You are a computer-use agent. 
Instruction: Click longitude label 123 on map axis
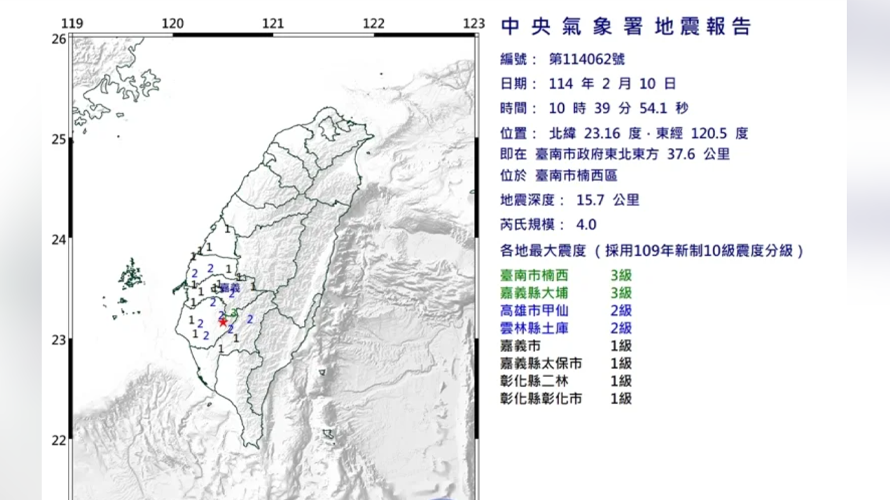pos(474,24)
